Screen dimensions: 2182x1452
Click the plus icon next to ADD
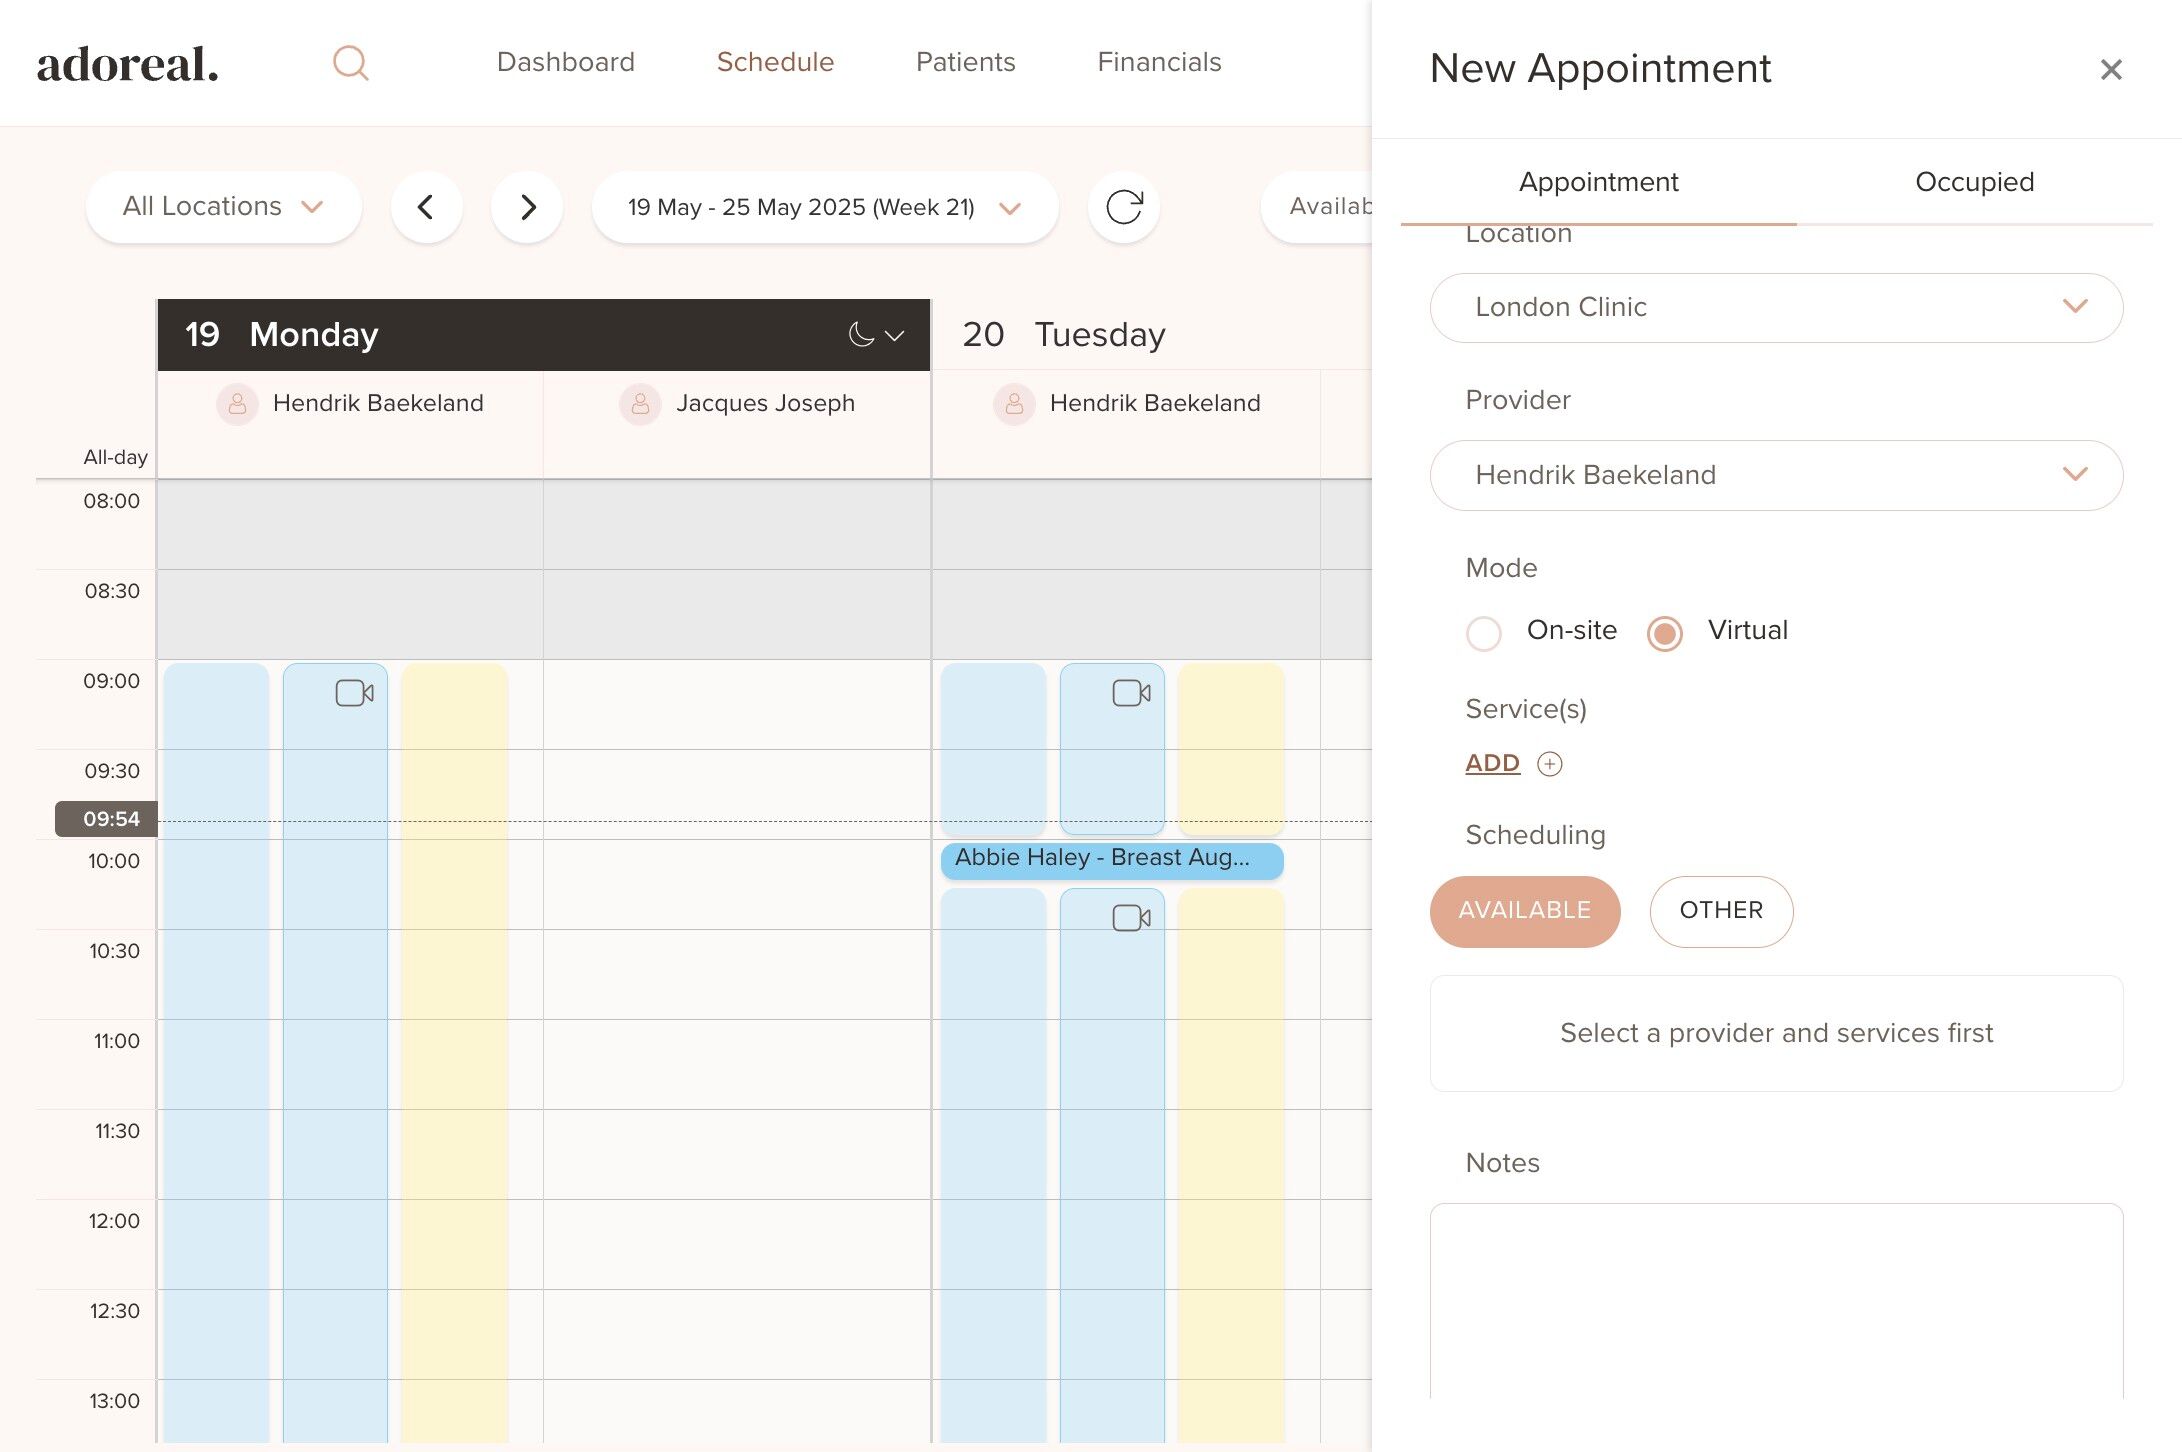click(1549, 764)
